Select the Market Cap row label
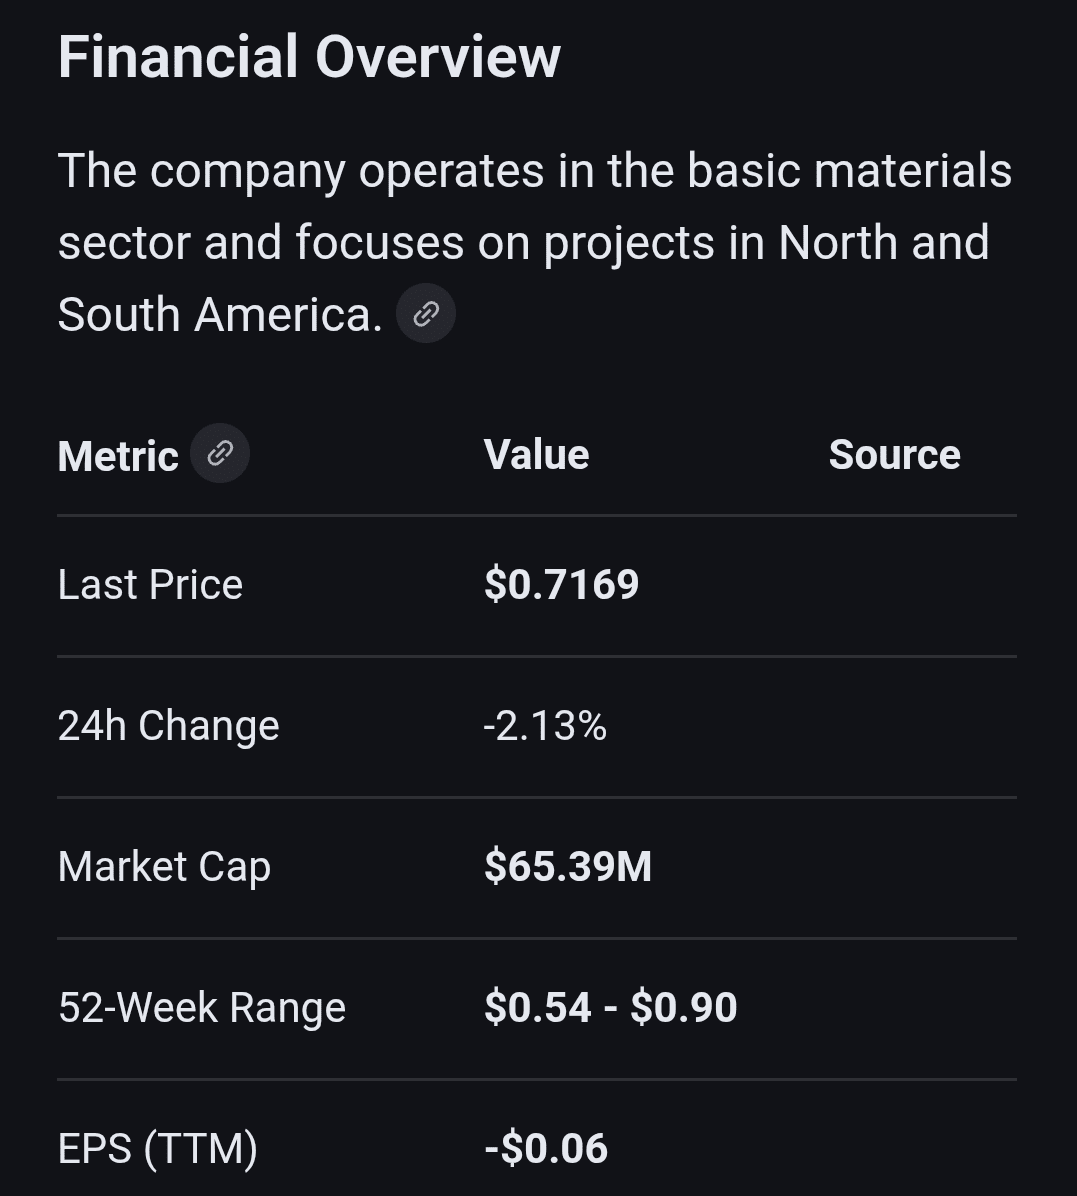 coord(164,867)
